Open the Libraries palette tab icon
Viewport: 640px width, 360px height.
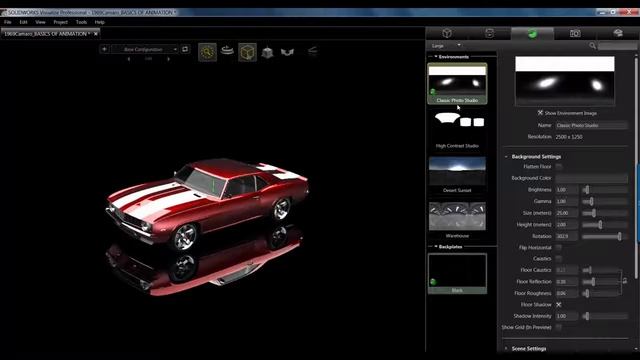click(618, 33)
